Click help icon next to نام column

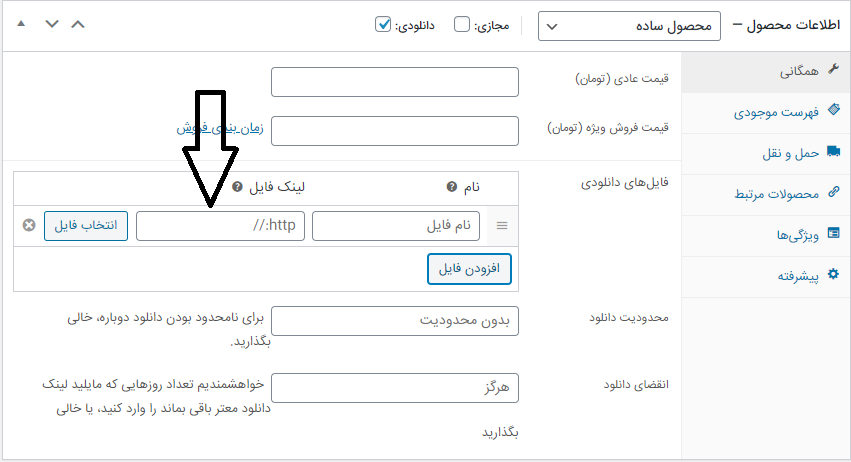(452, 187)
